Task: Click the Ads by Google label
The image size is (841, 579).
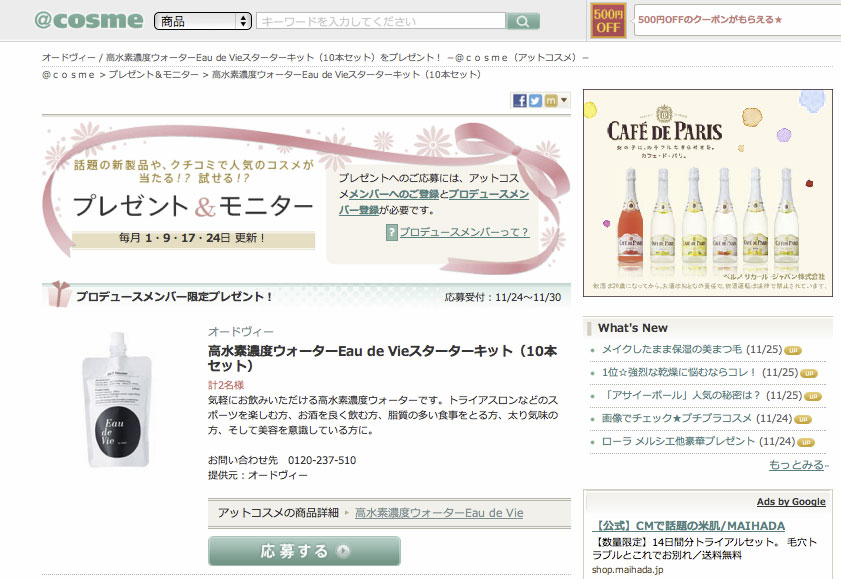Action: (791, 502)
